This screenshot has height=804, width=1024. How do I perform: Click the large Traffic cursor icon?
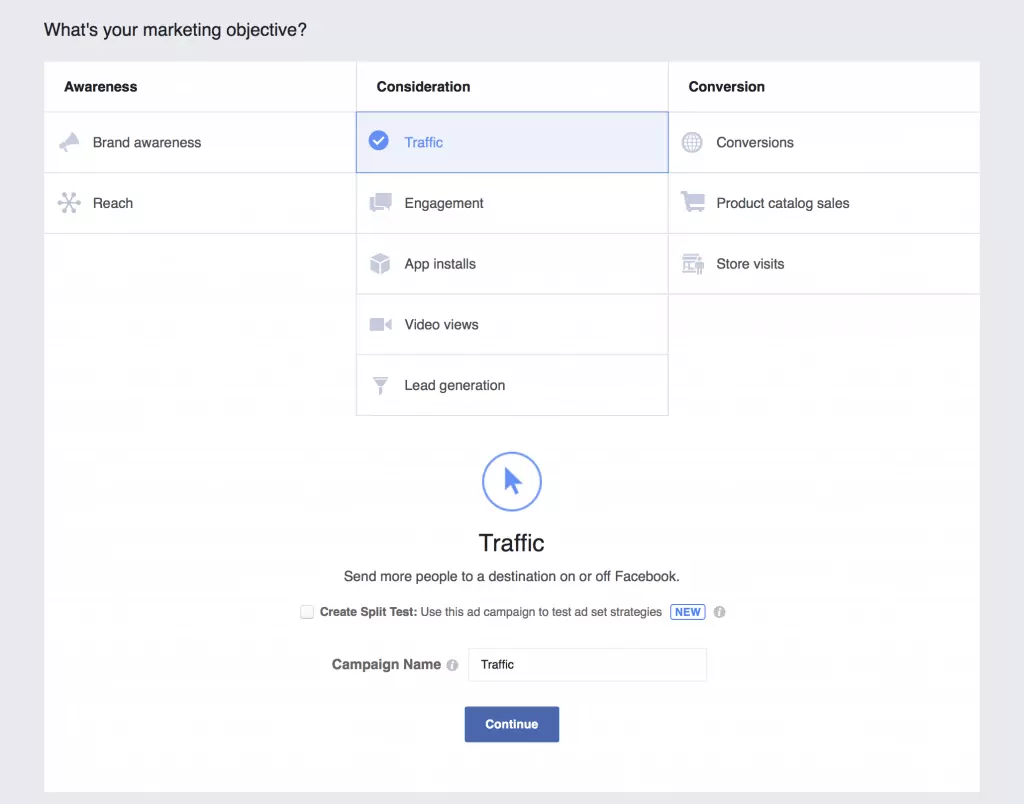(x=512, y=482)
